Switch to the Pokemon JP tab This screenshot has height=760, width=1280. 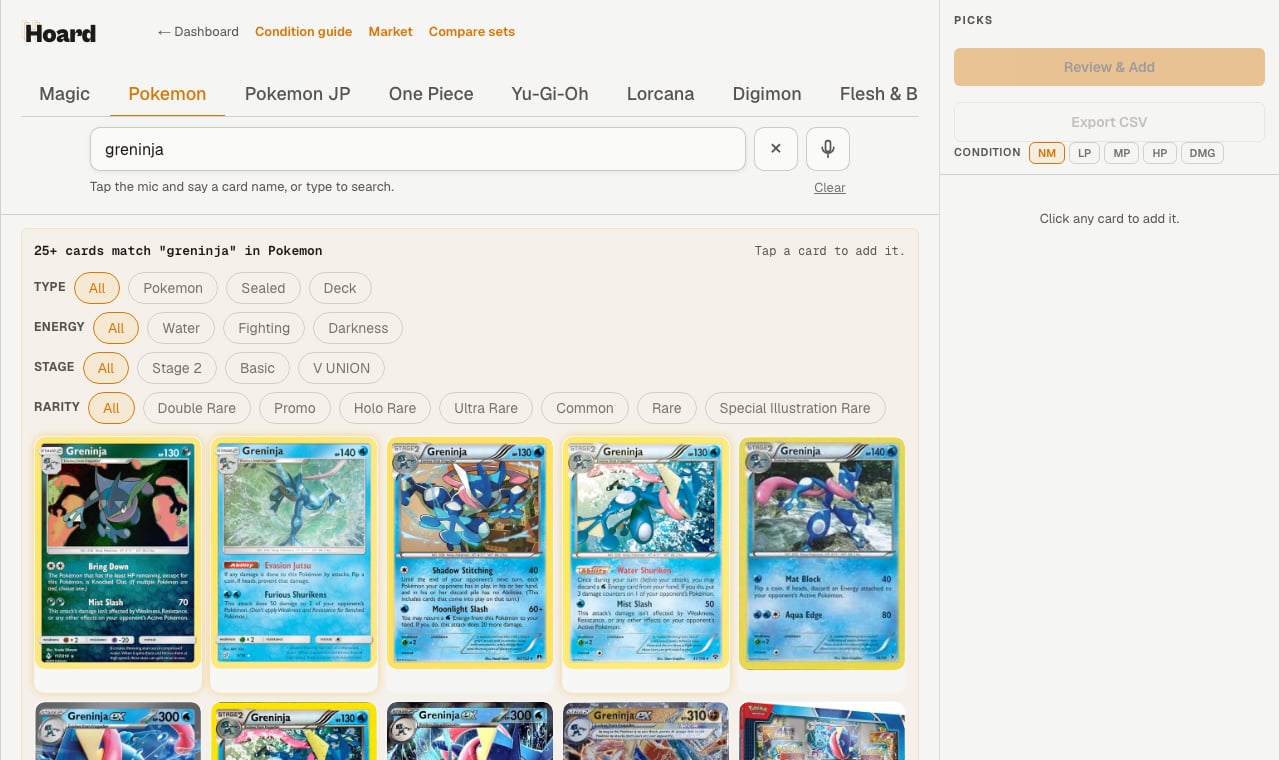[x=298, y=94]
